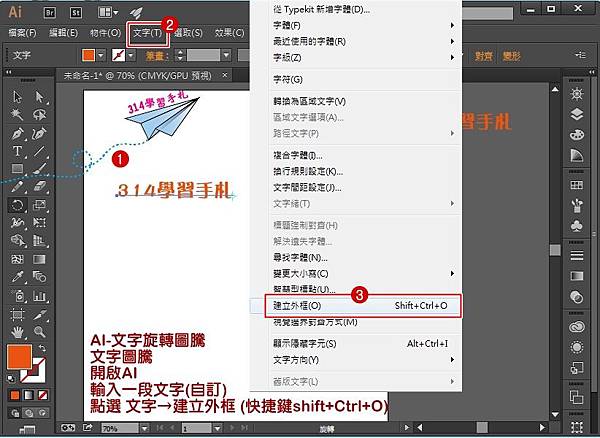
Task: Select the Rectangle tool
Action: click(x=17, y=168)
